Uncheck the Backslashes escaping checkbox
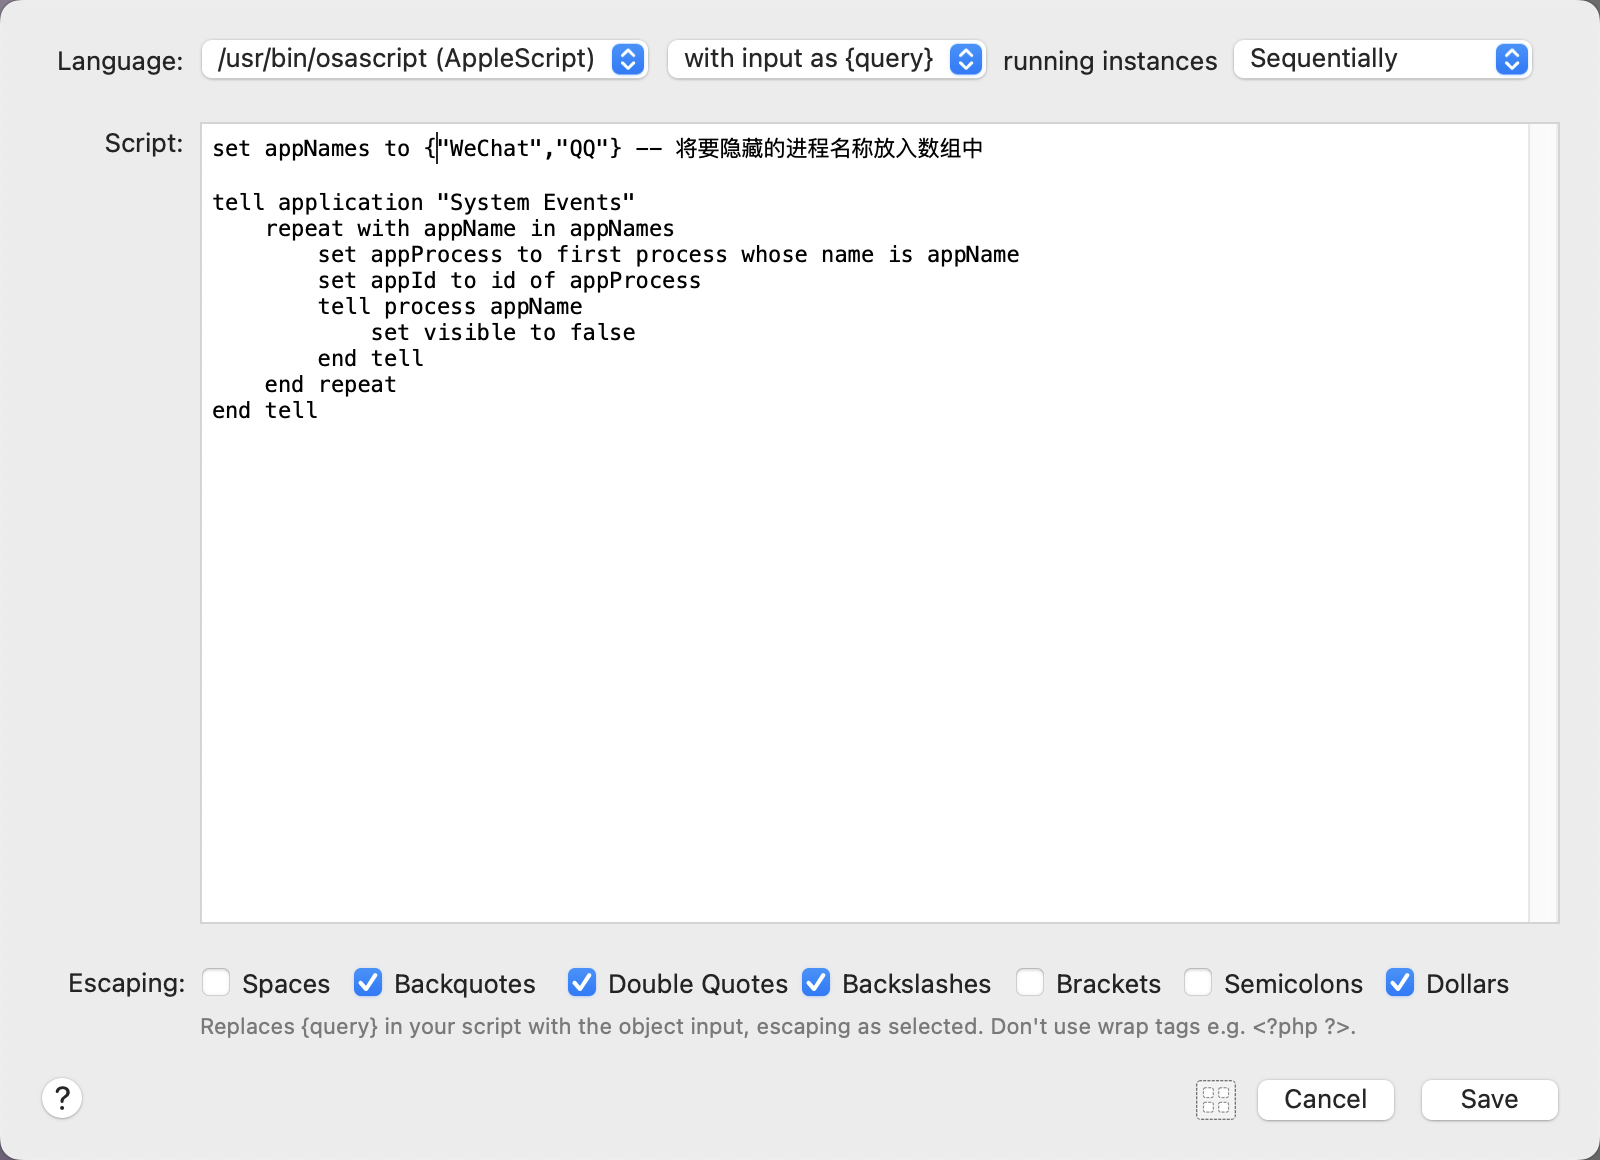 click(816, 983)
